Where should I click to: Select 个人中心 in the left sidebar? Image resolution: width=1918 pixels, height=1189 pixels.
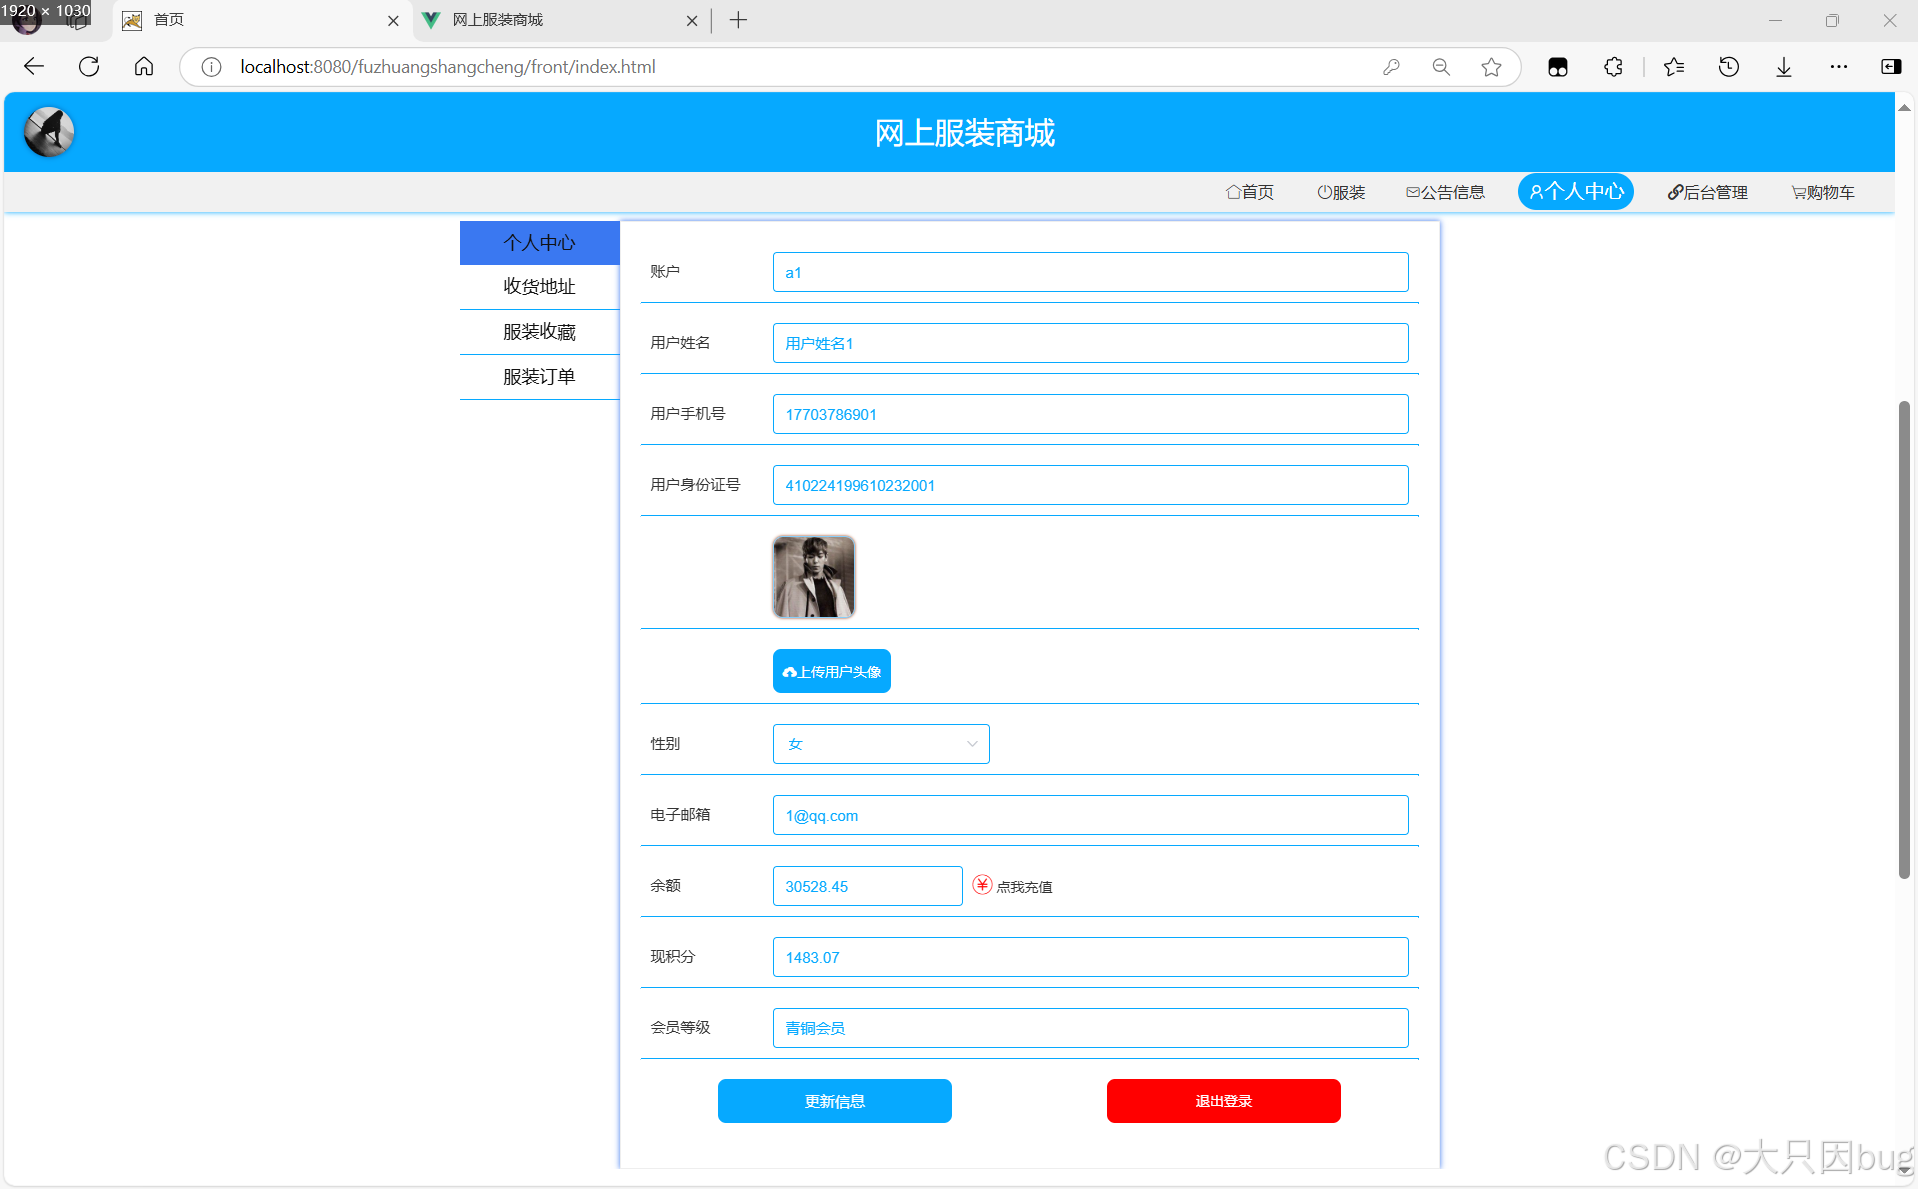540,243
